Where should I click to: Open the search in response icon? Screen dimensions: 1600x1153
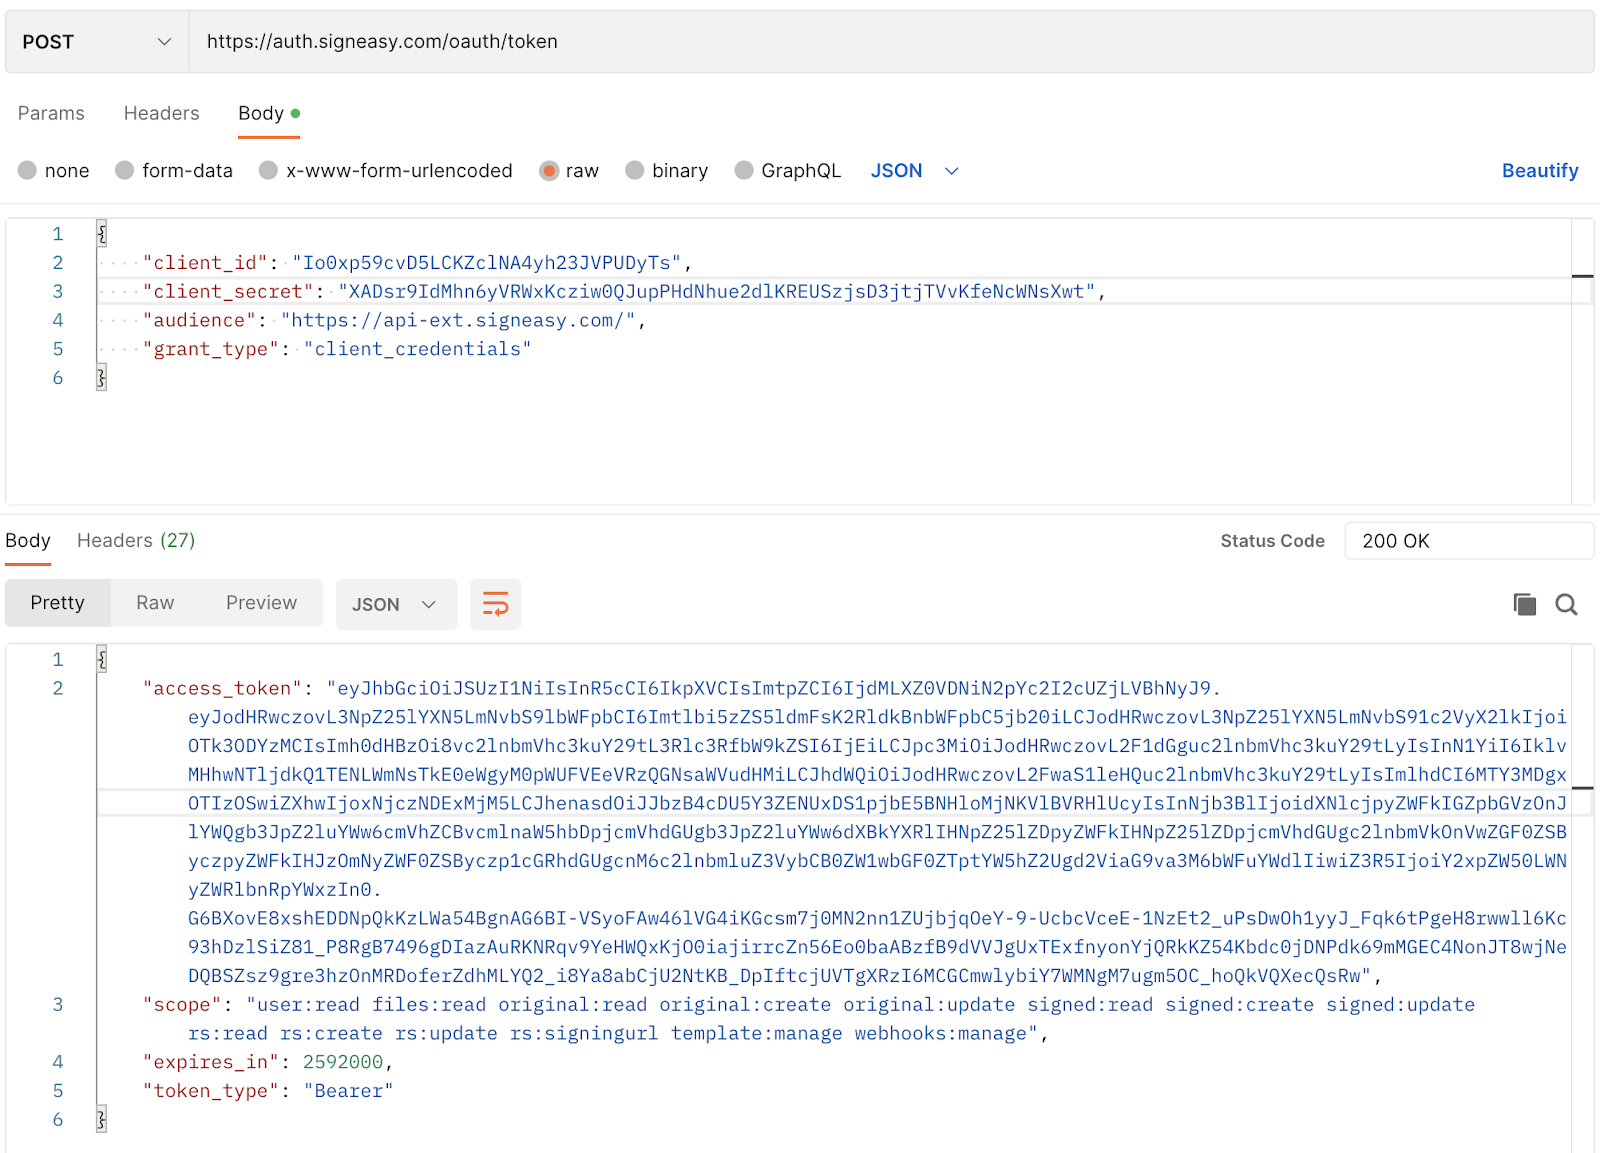pyautogui.click(x=1566, y=604)
